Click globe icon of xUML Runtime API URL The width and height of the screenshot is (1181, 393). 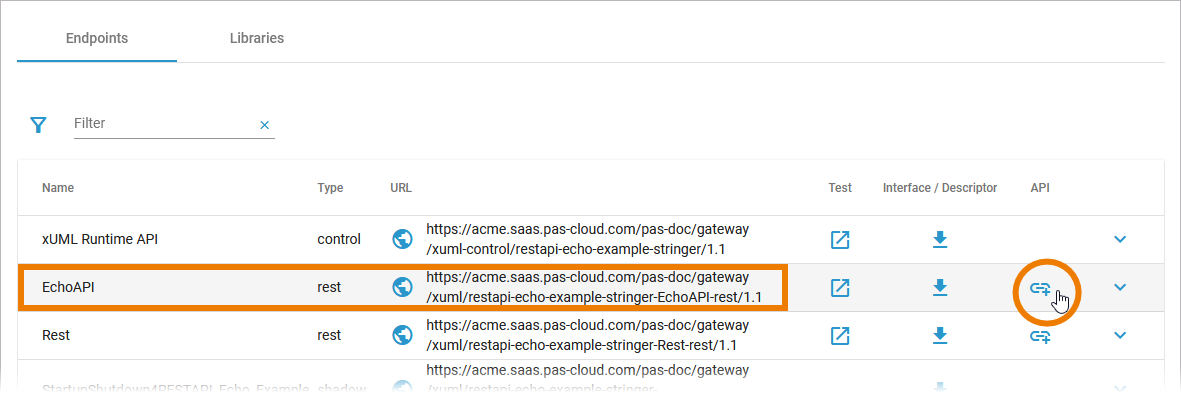pos(403,239)
